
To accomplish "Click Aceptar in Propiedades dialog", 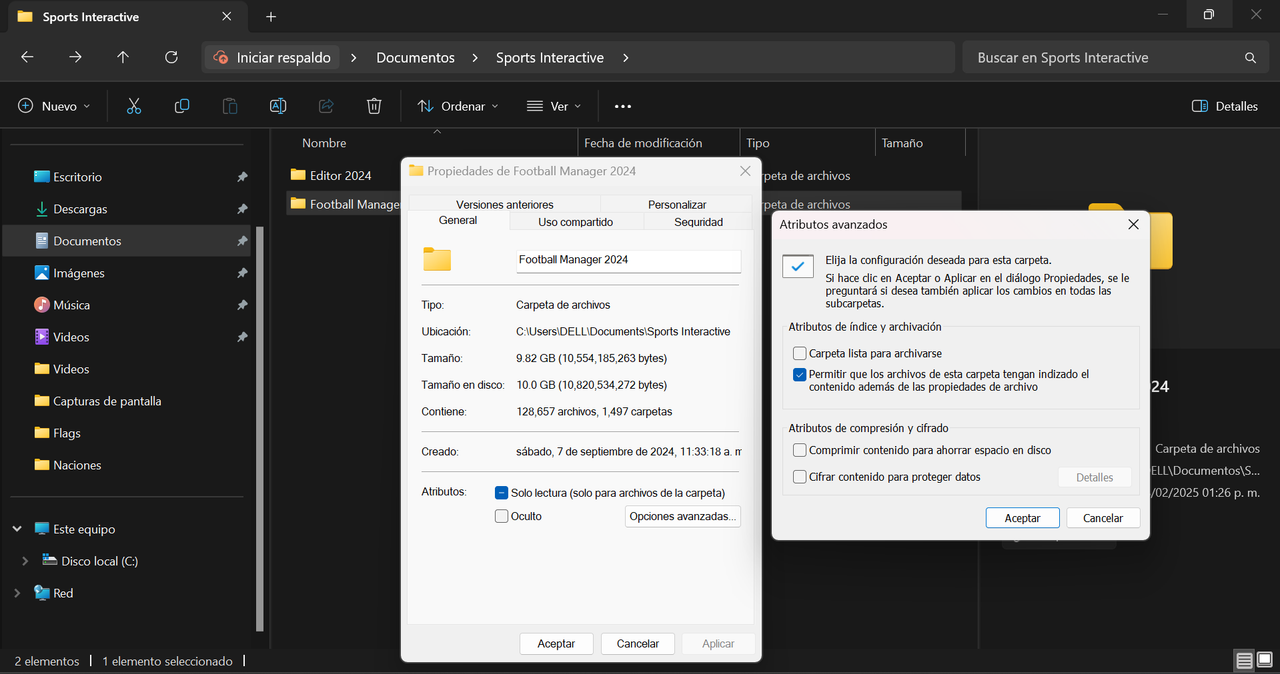I will click(556, 644).
